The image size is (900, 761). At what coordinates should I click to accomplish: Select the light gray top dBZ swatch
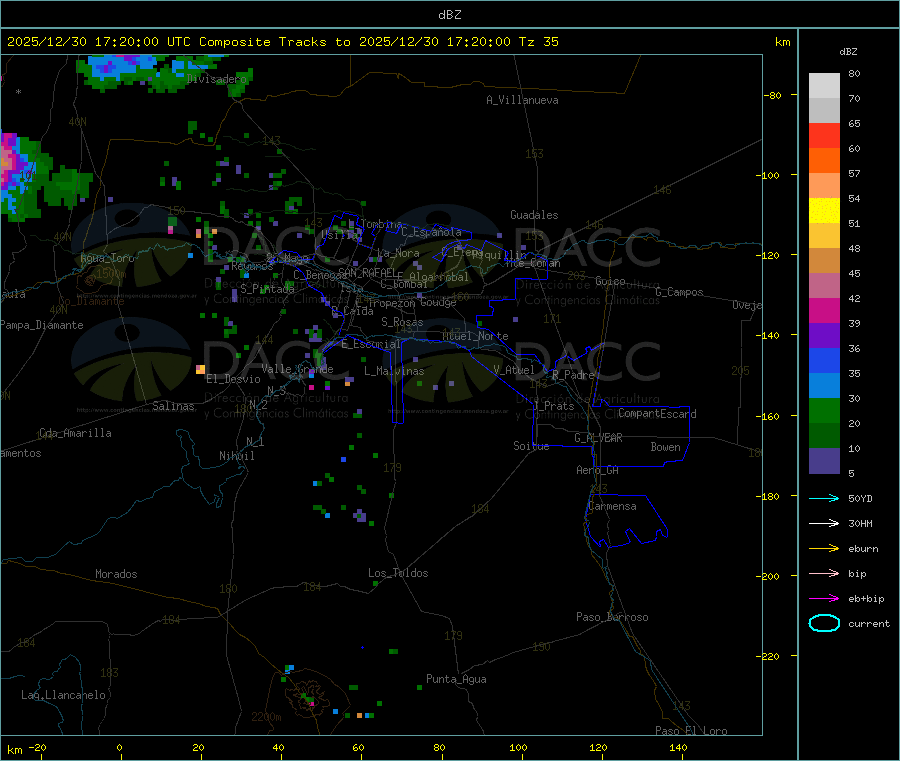(x=824, y=86)
